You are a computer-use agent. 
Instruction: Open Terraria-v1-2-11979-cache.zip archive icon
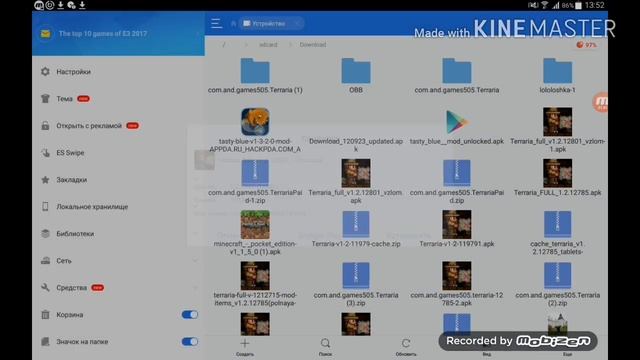click(356, 224)
